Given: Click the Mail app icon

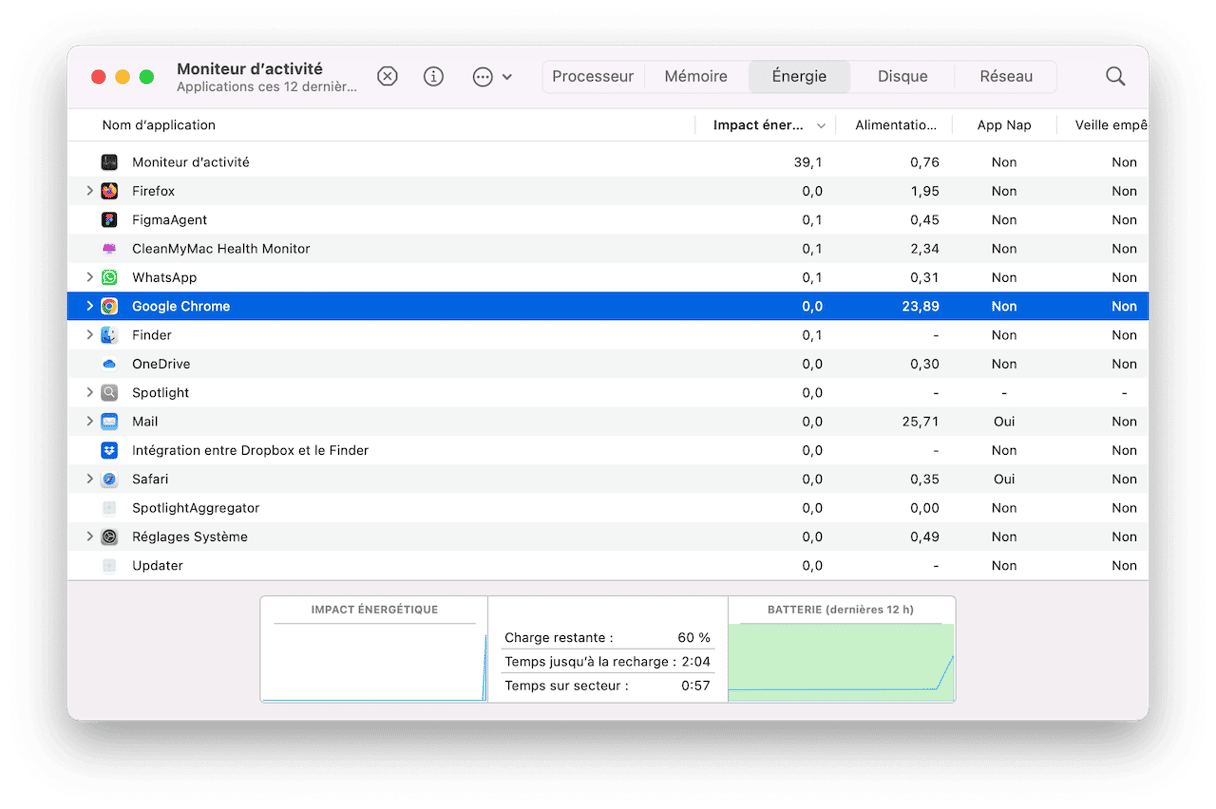Looking at the screenshot, I should [x=110, y=422].
